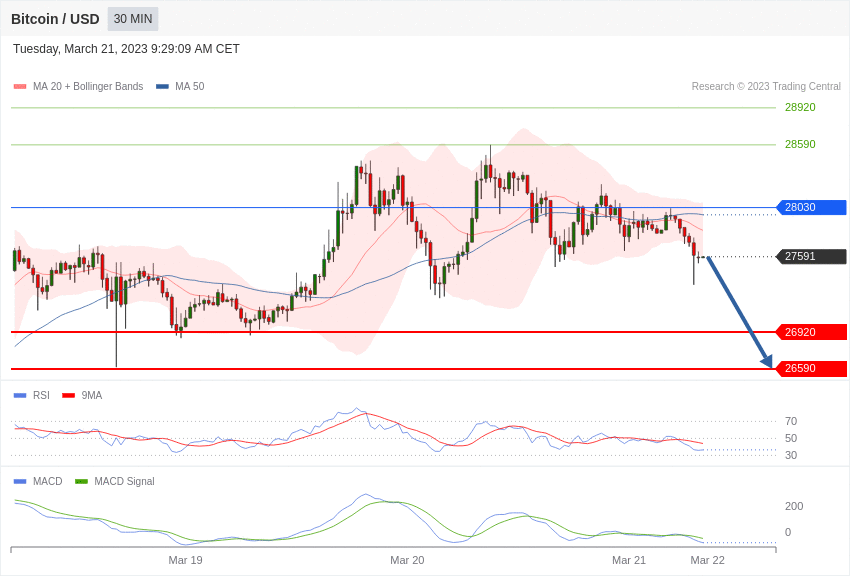Click the RSI 70 axis value
The height and width of the screenshot is (576, 850).
coord(791,421)
